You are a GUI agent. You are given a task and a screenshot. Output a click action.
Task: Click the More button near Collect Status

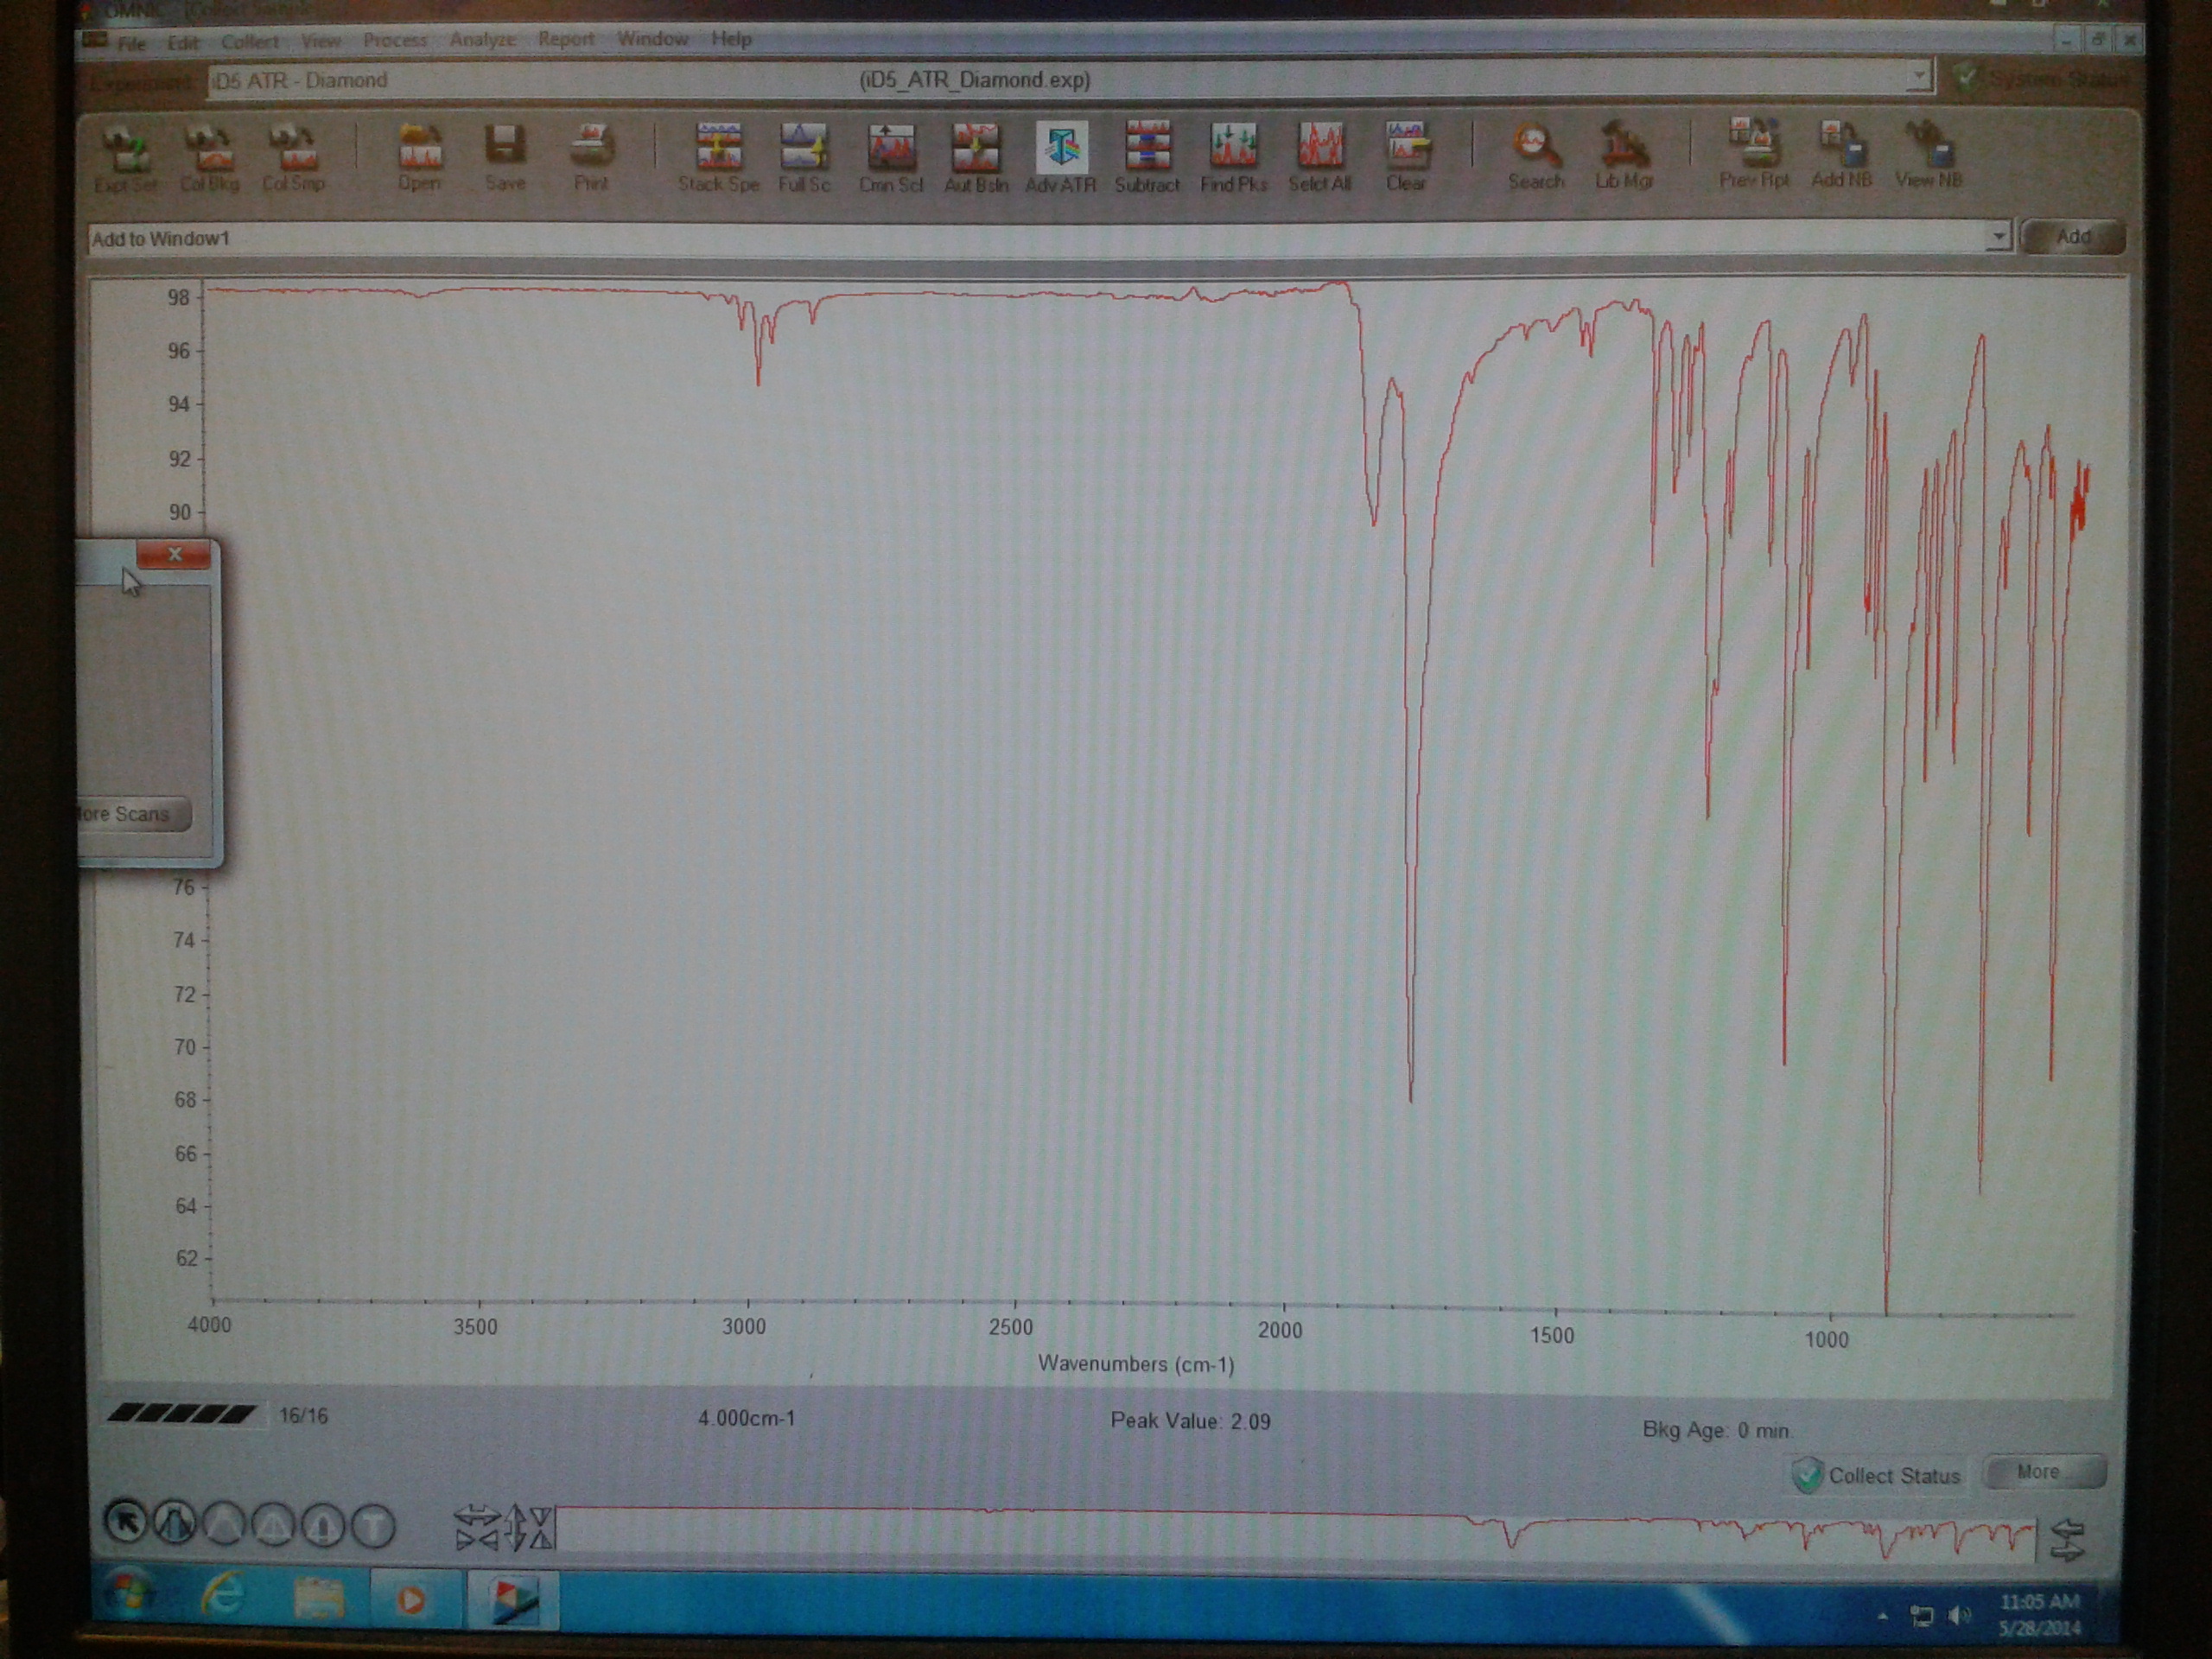pyautogui.click(x=2045, y=1472)
